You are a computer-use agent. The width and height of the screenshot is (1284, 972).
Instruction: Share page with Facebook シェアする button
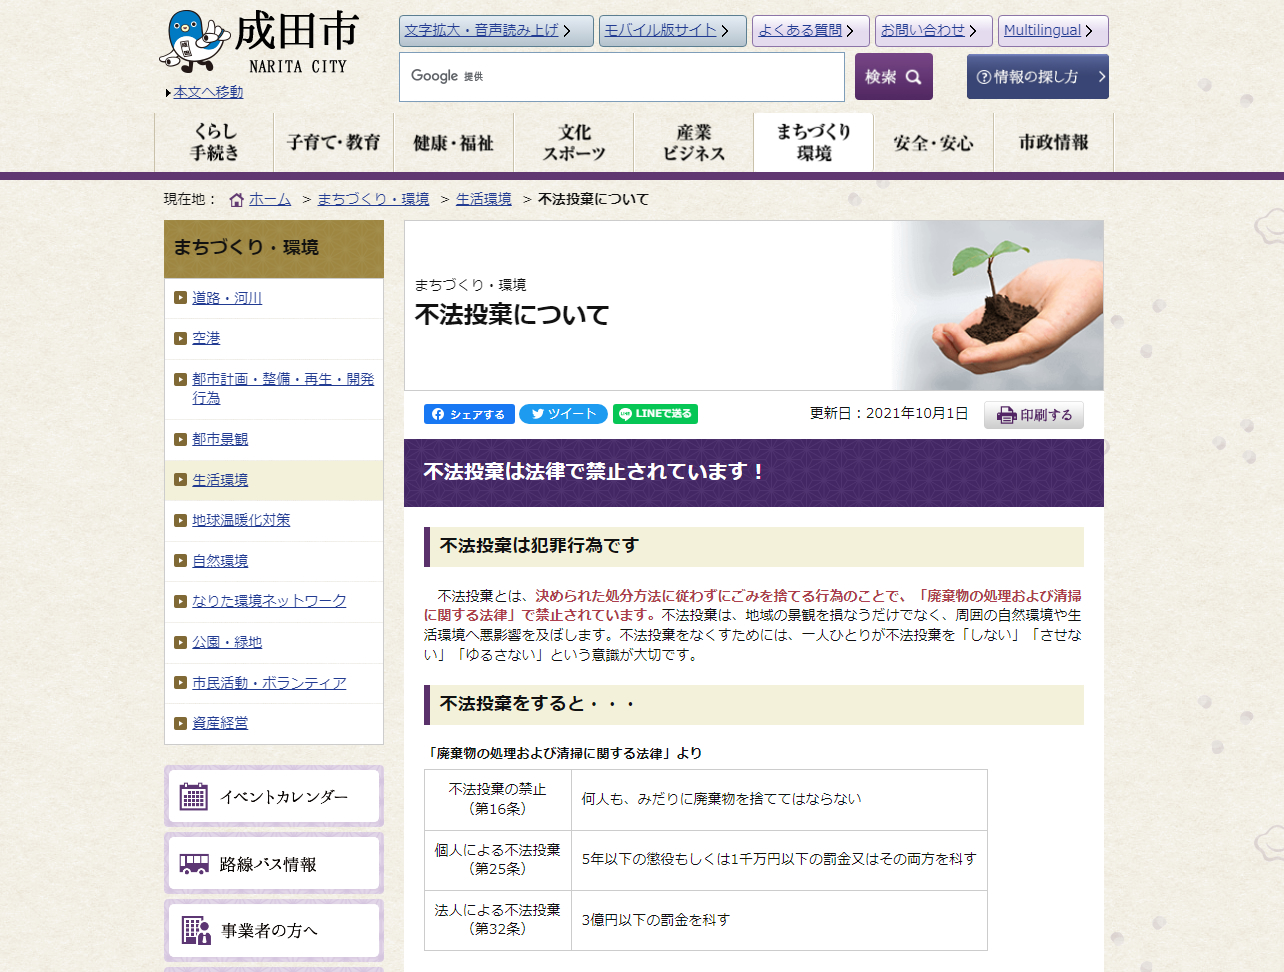pyautogui.click(x=469, y=414)
